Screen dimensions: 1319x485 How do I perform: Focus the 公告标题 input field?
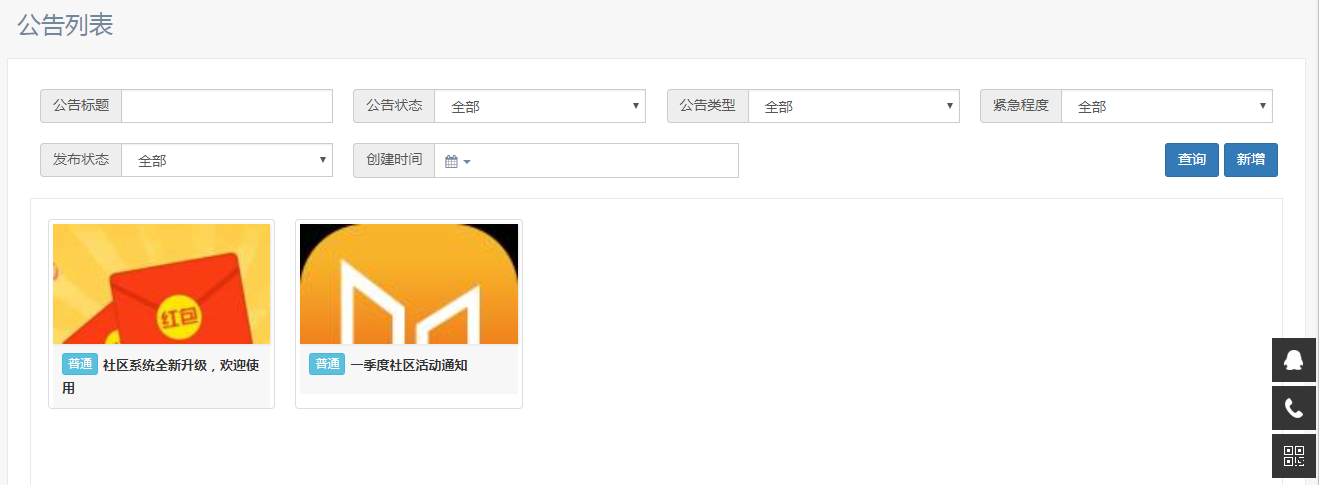(227, 106)
